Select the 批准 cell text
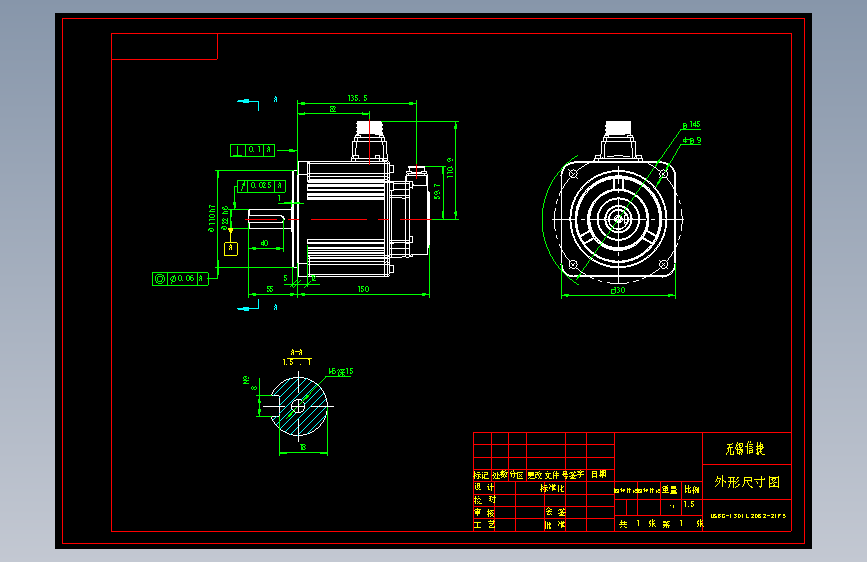Screen dimensions: 867x562 555,524
